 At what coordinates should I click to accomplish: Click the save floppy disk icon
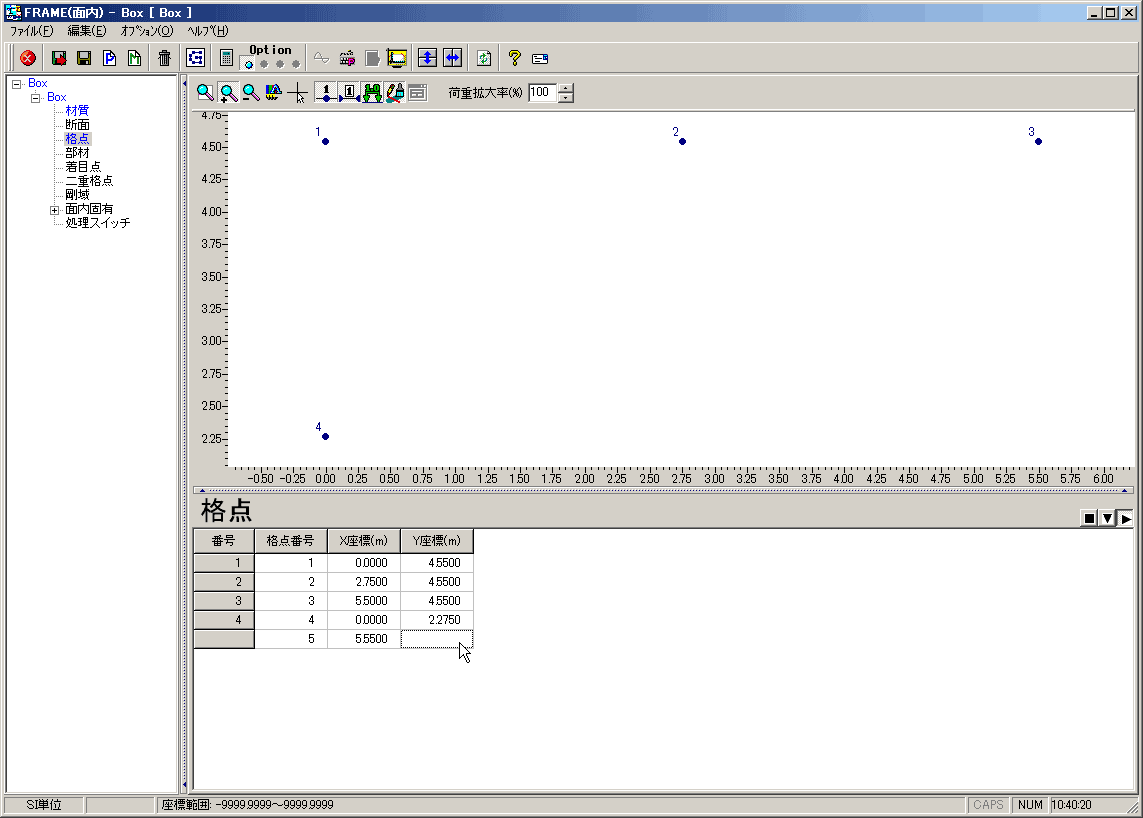coord(84,58)
